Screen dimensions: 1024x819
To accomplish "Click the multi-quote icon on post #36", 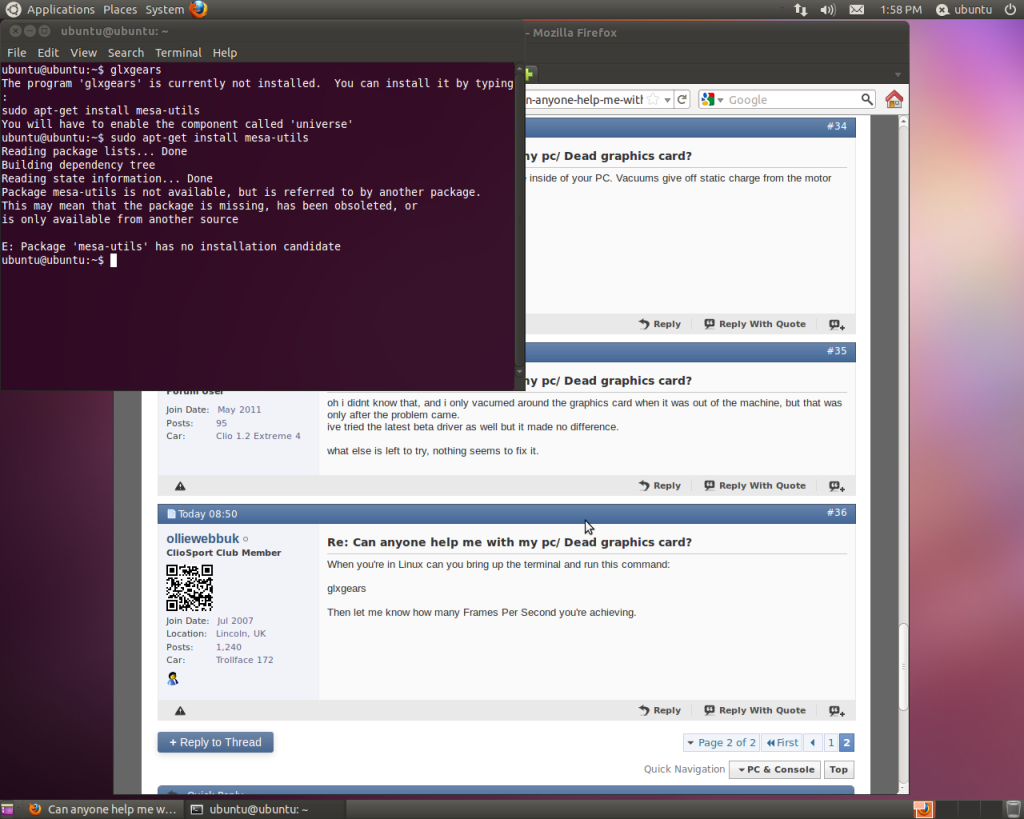I will pyautogui.click(x=836, y=711).
